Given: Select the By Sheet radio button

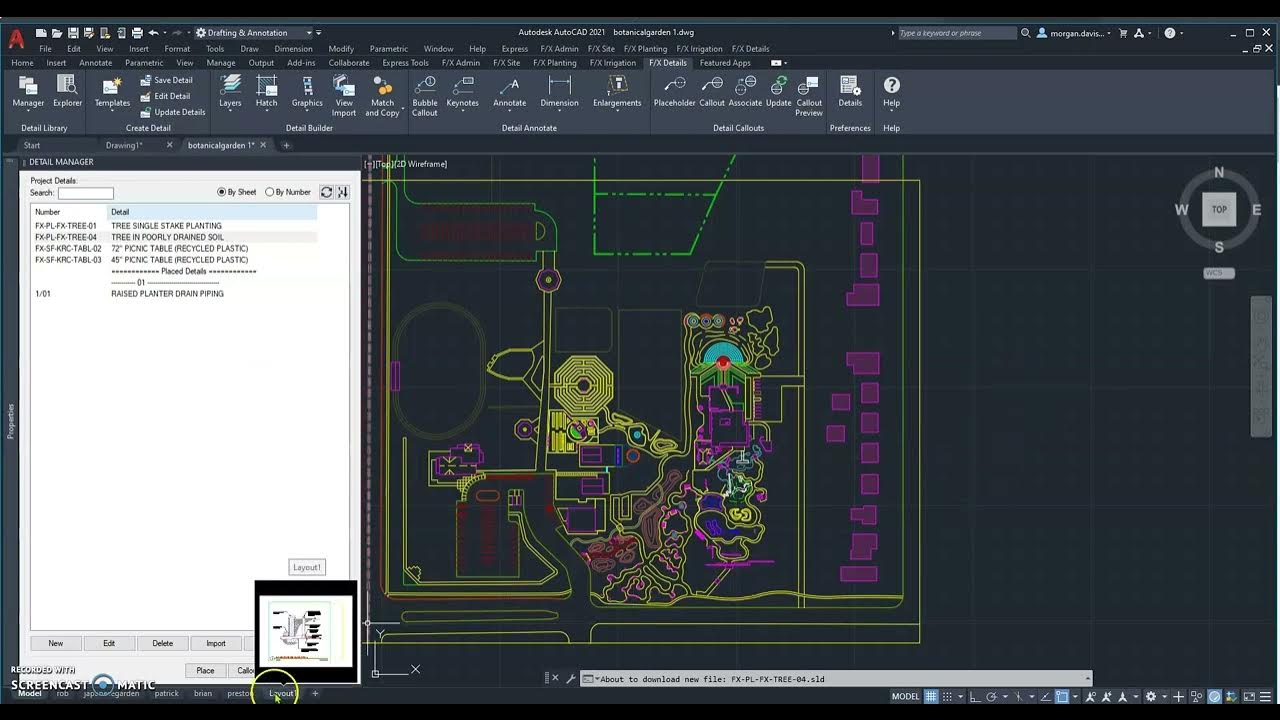Looking at the screenshot, I should click(x=236, y=192).
